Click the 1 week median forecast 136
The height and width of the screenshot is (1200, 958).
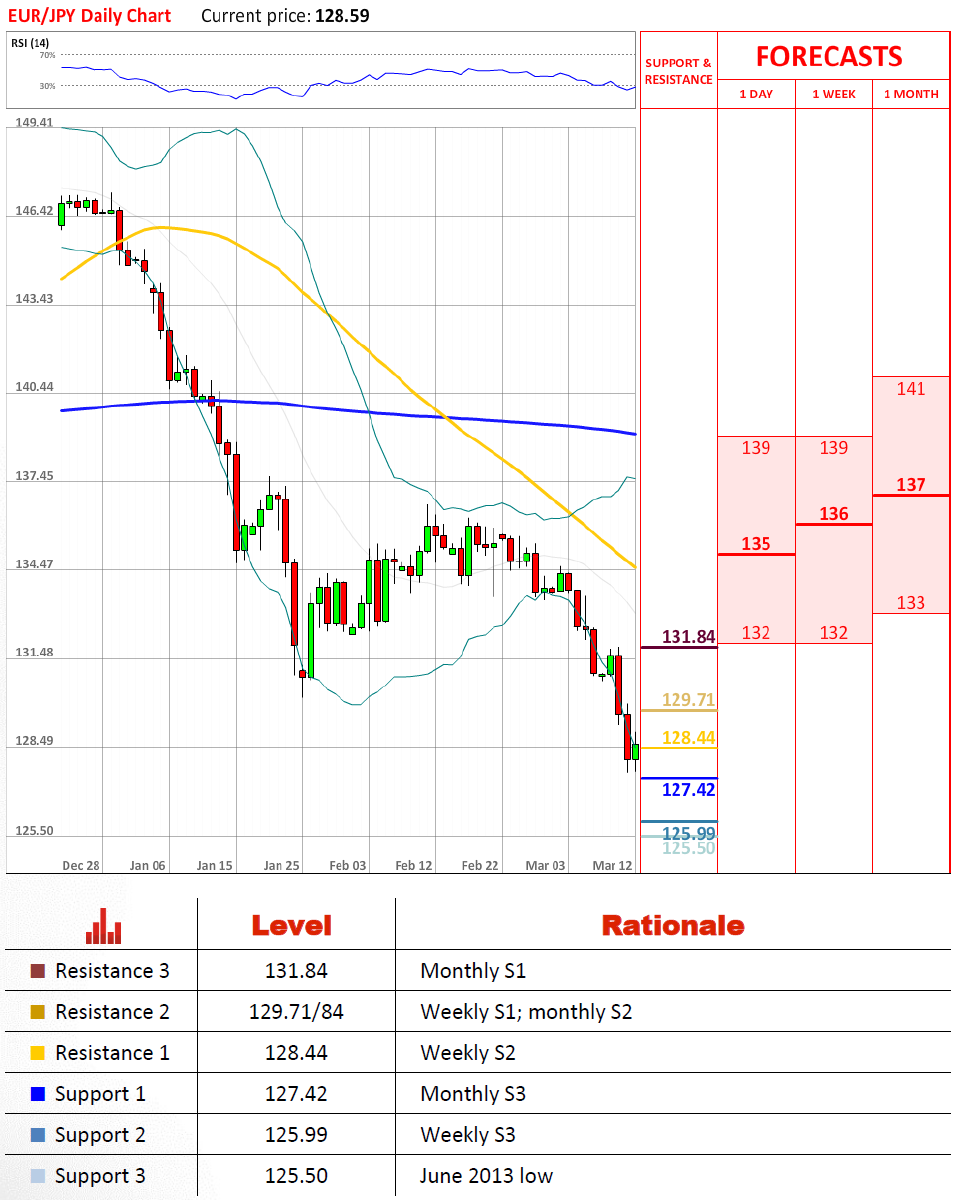point(833,514)
